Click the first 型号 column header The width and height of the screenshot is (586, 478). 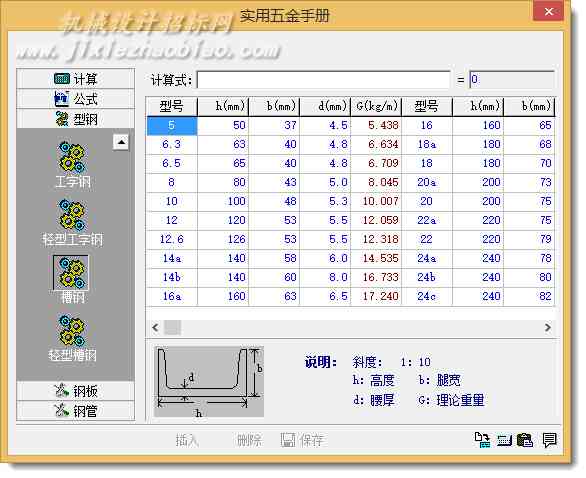[172, 107]
